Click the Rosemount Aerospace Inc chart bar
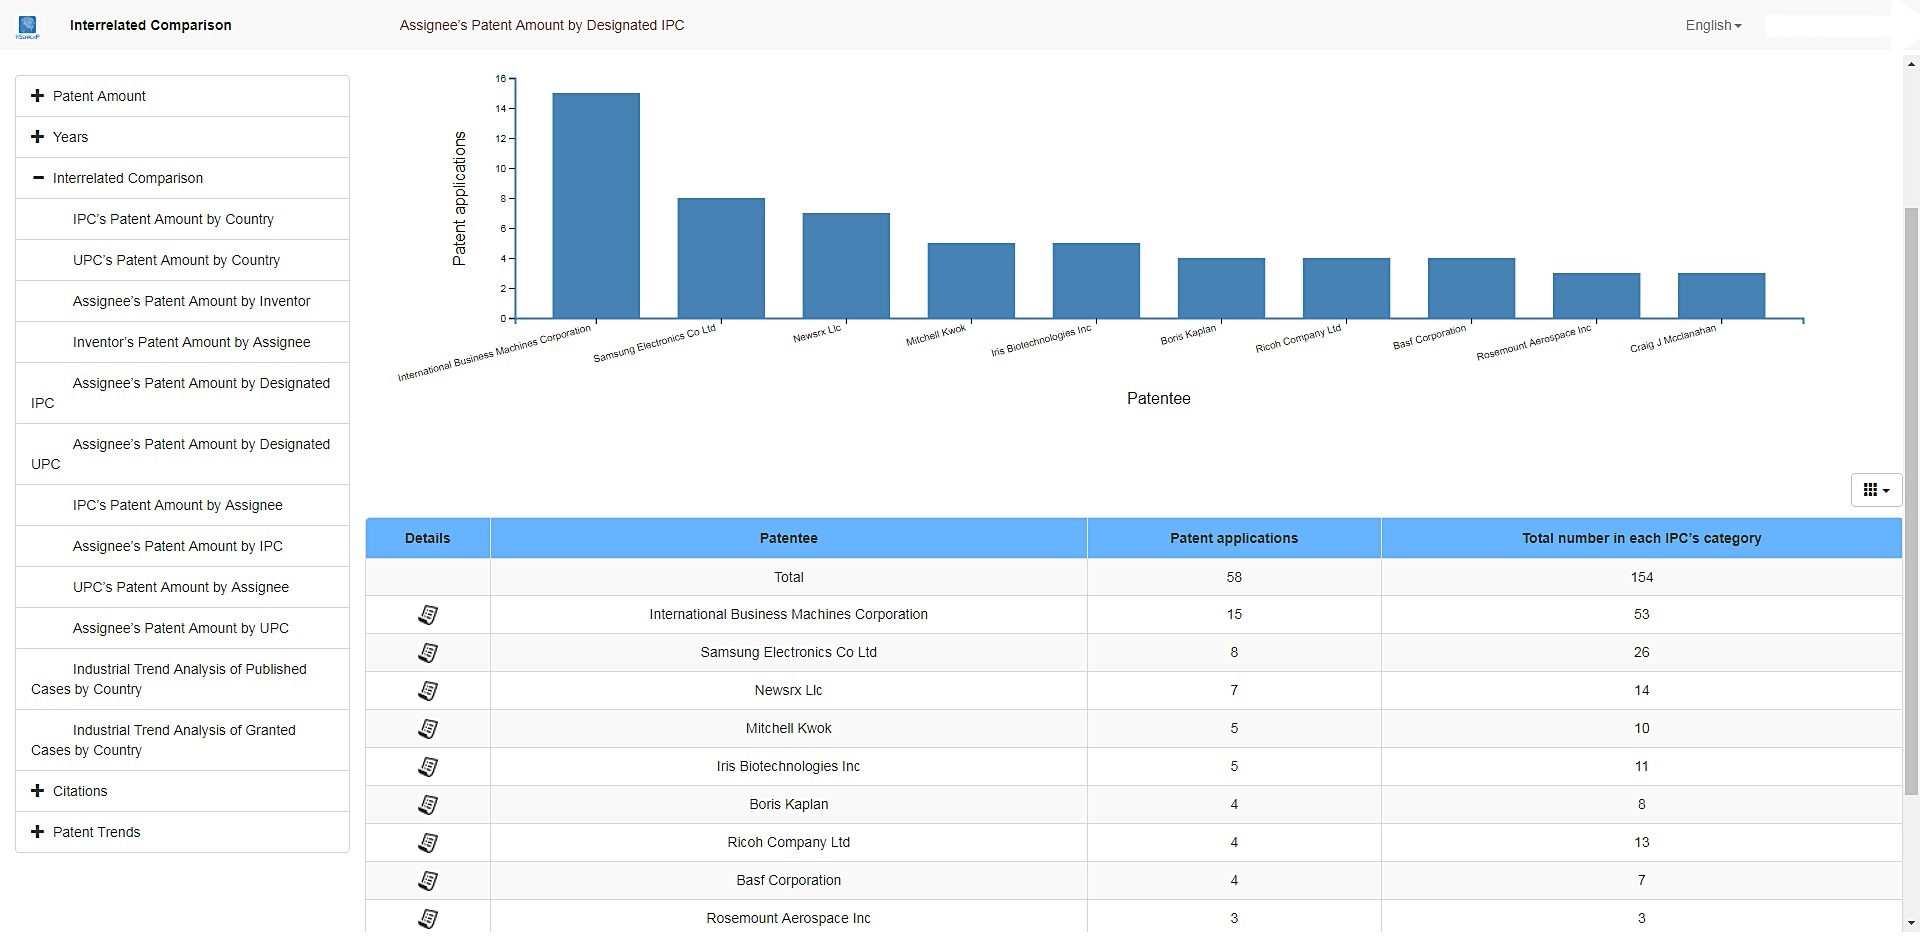This screenshot has height=937, width=1920. click(x=1596, y=296)
